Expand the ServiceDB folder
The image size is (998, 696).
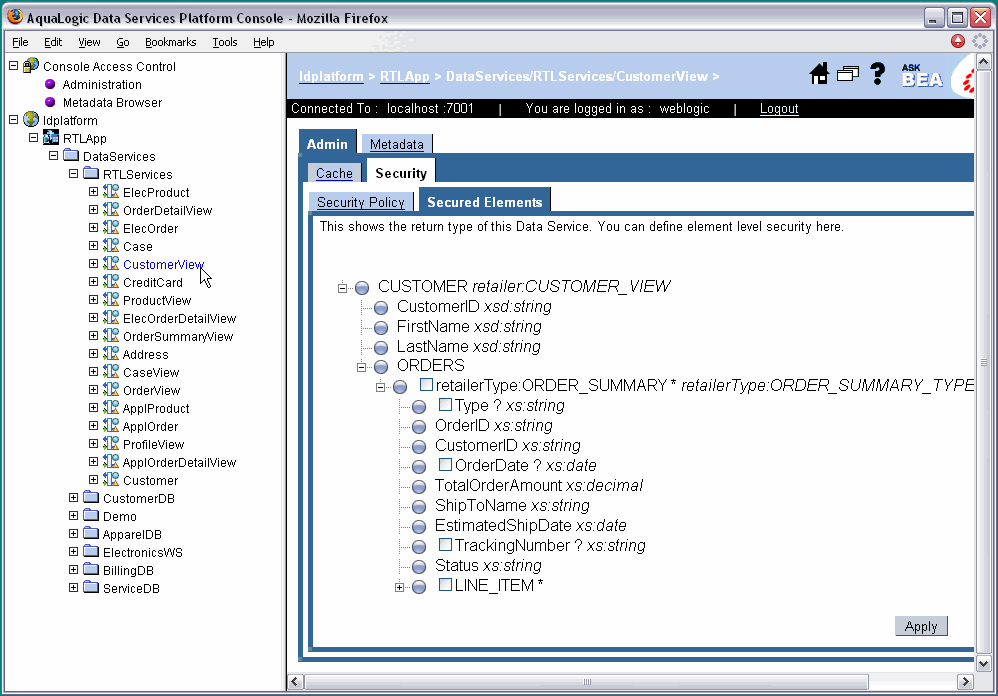(74, 587)
